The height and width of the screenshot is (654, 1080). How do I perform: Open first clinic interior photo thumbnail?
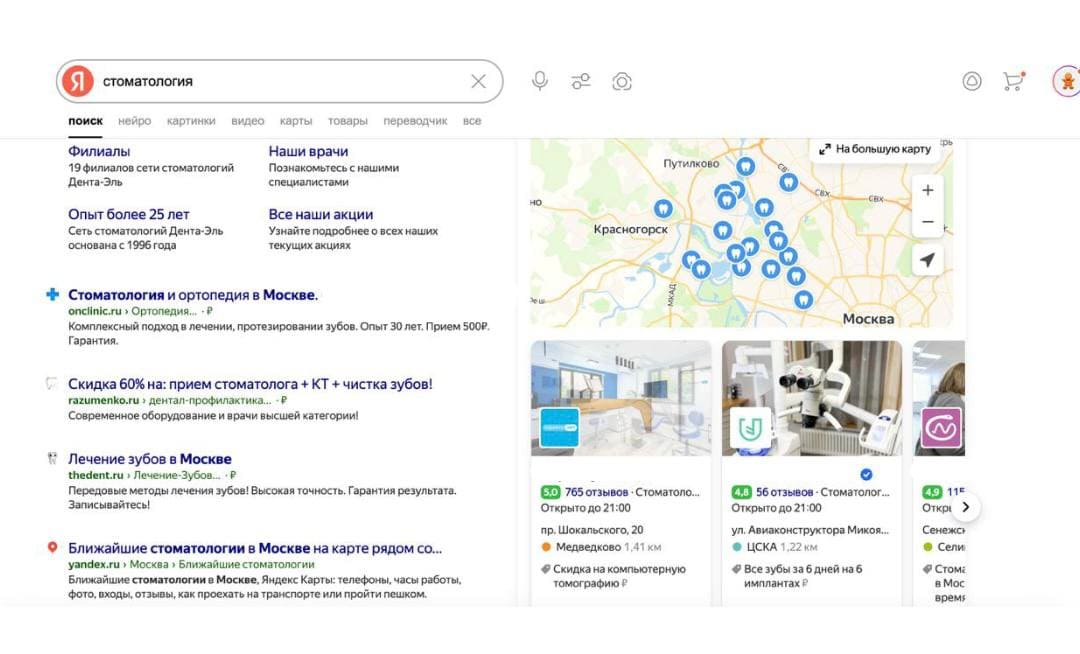pos(621,398)
